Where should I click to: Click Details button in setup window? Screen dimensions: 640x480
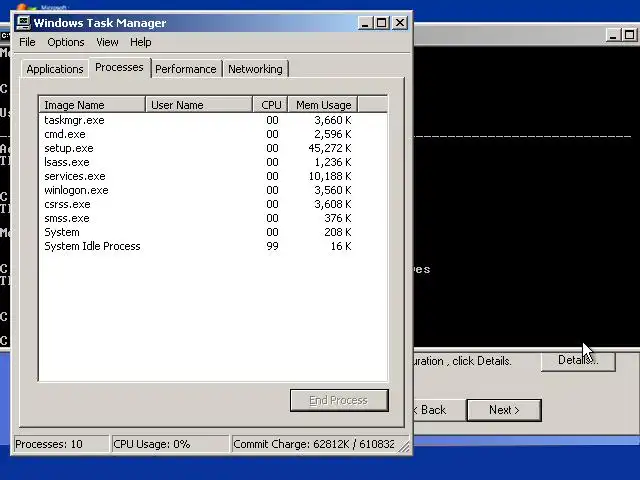click(578, 360)
